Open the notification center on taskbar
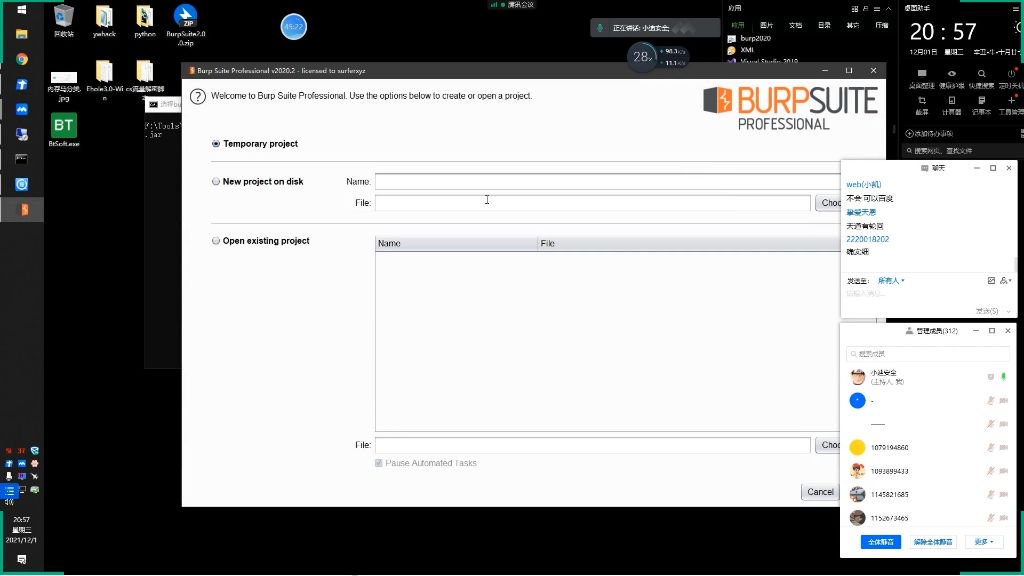Viewport: 1024px width, 576px height. (22, 560)
